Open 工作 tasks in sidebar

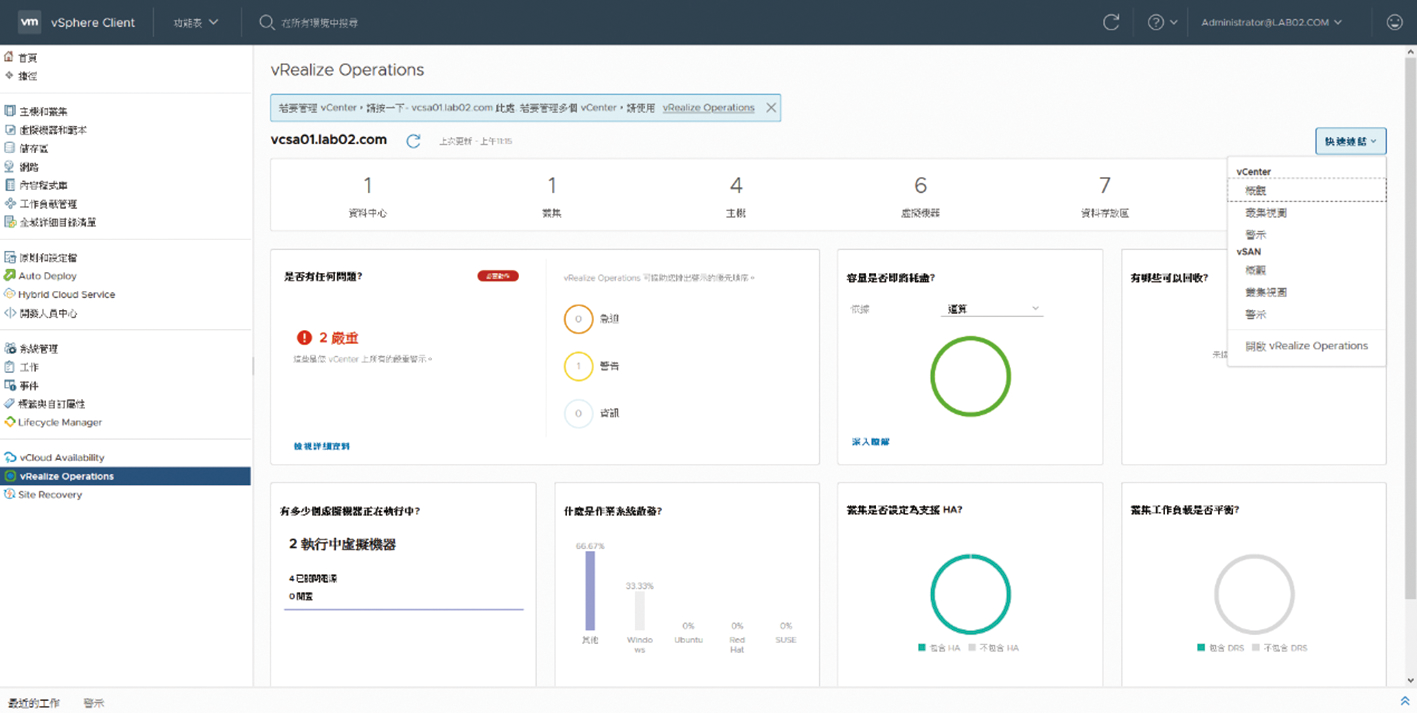pos(21,368)
